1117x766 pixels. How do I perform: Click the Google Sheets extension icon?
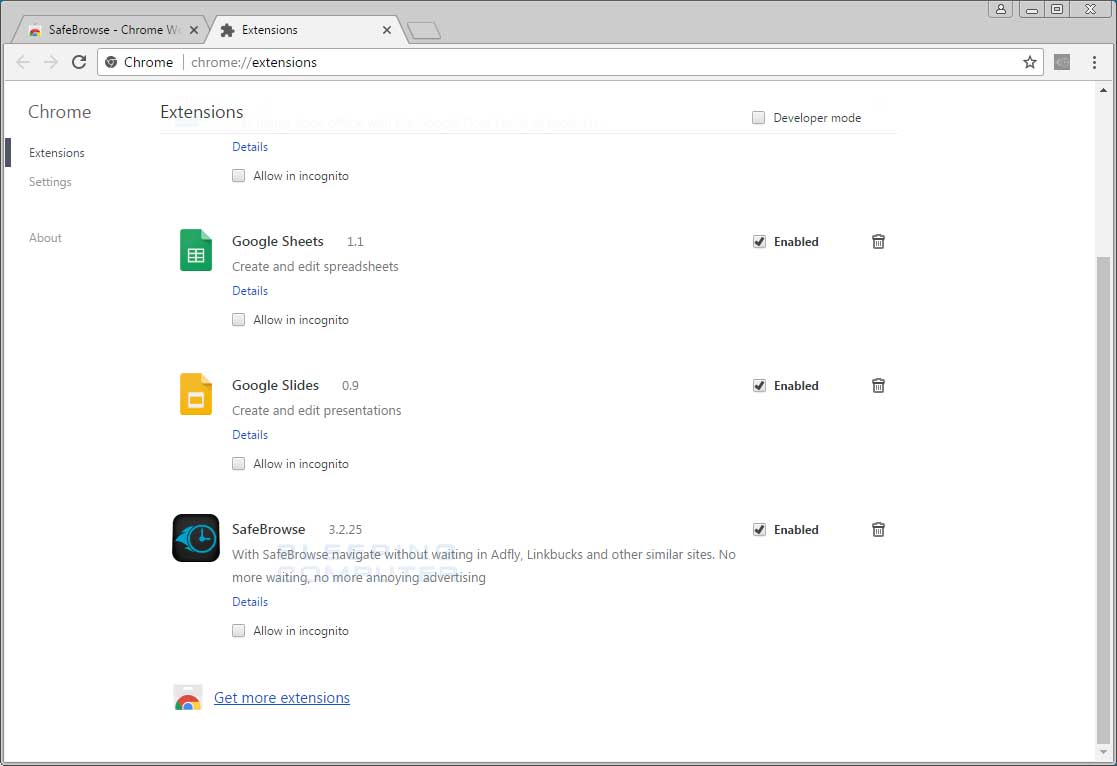pos(195,250)
